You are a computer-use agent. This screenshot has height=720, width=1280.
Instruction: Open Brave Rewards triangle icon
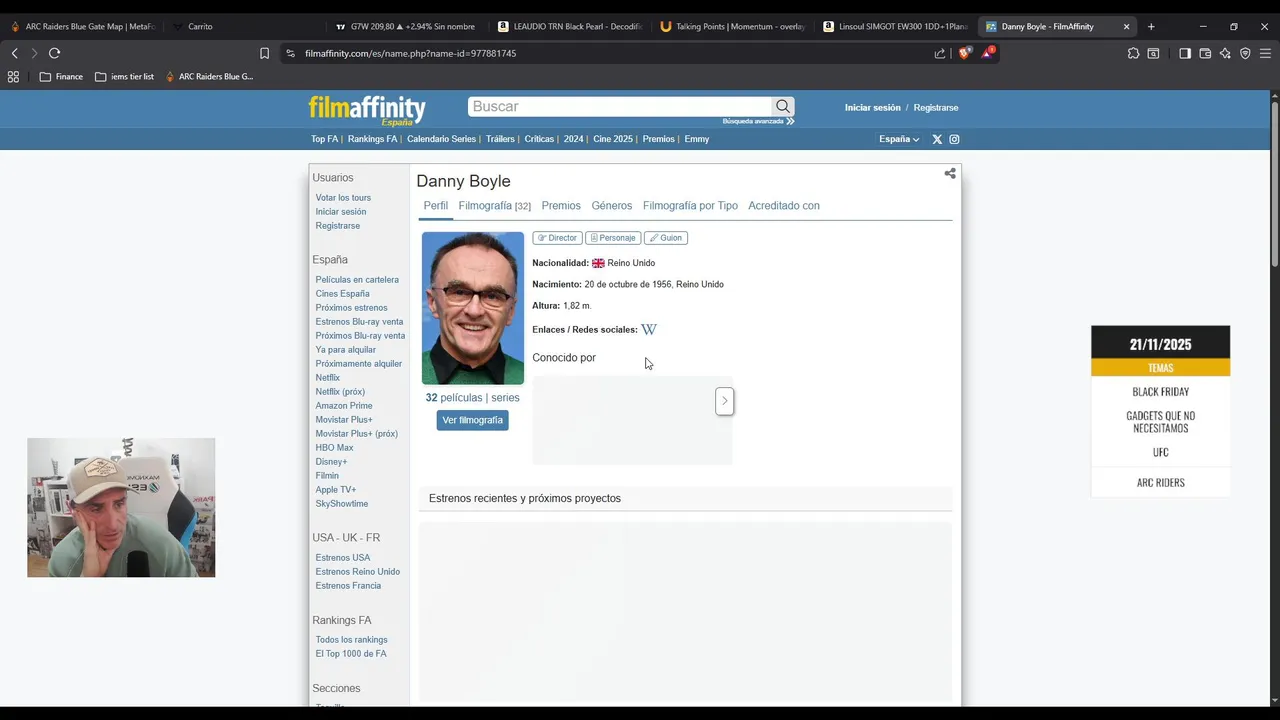(987, 52)
